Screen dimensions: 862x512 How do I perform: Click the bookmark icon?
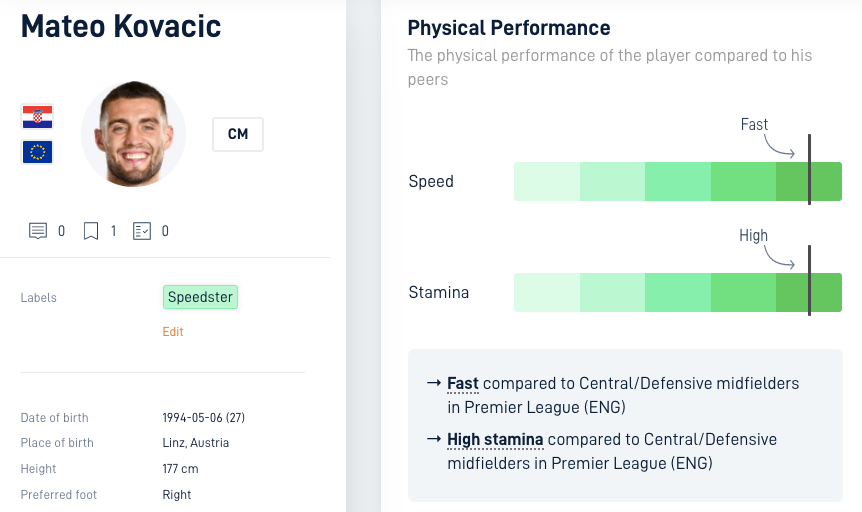click(x=91, y=231)
